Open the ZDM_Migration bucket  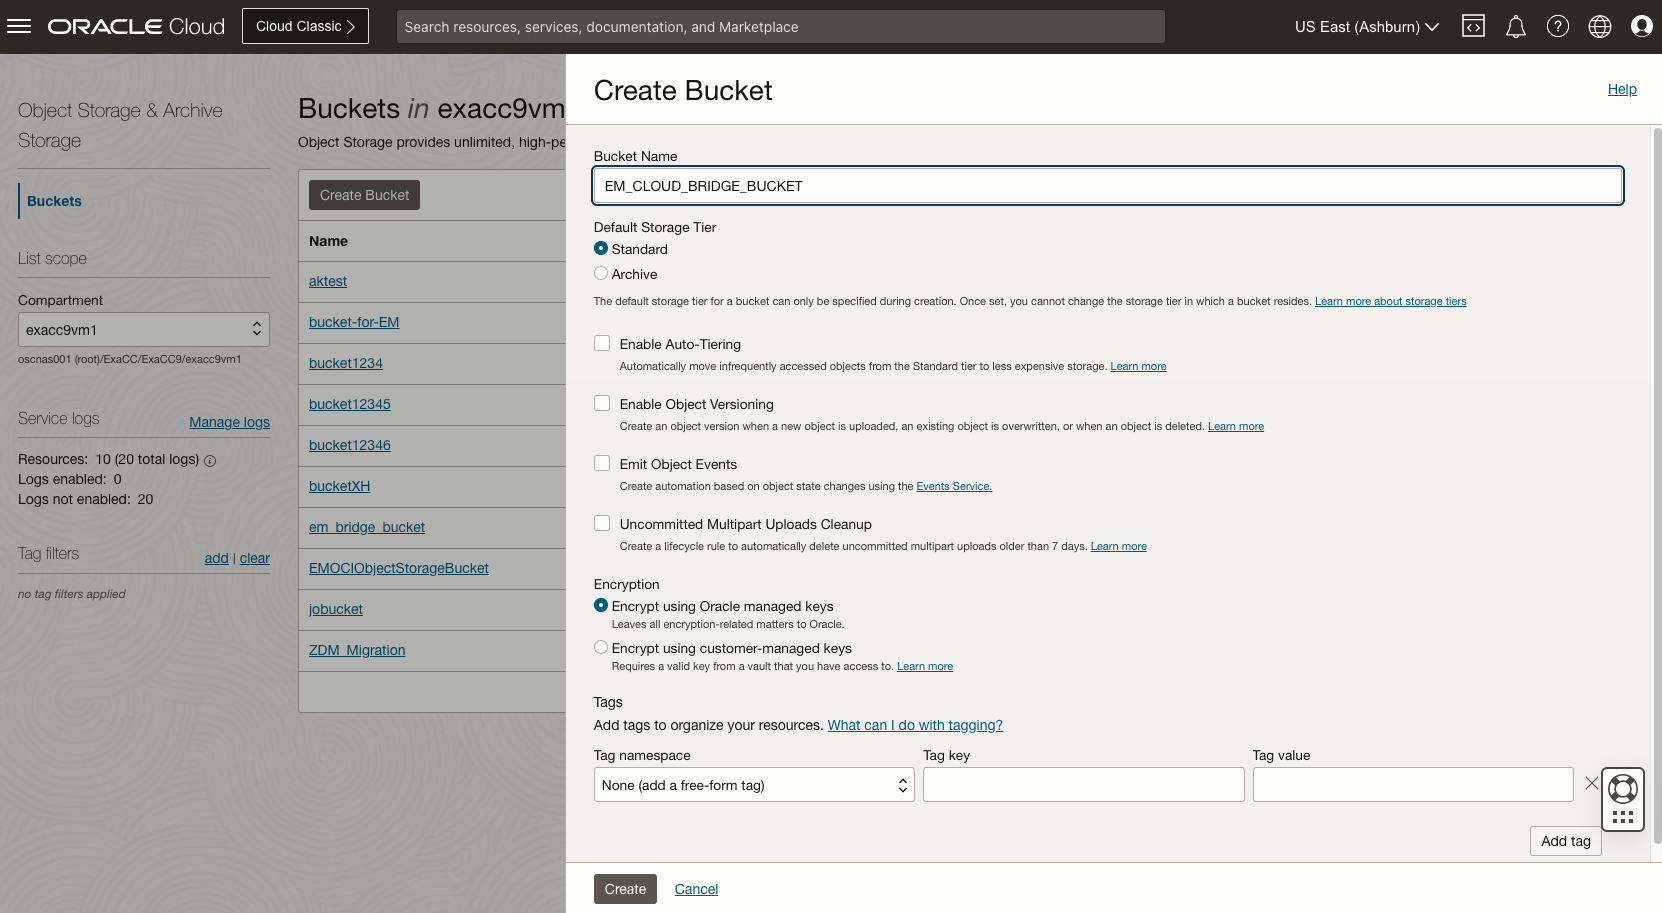[356, 650]
